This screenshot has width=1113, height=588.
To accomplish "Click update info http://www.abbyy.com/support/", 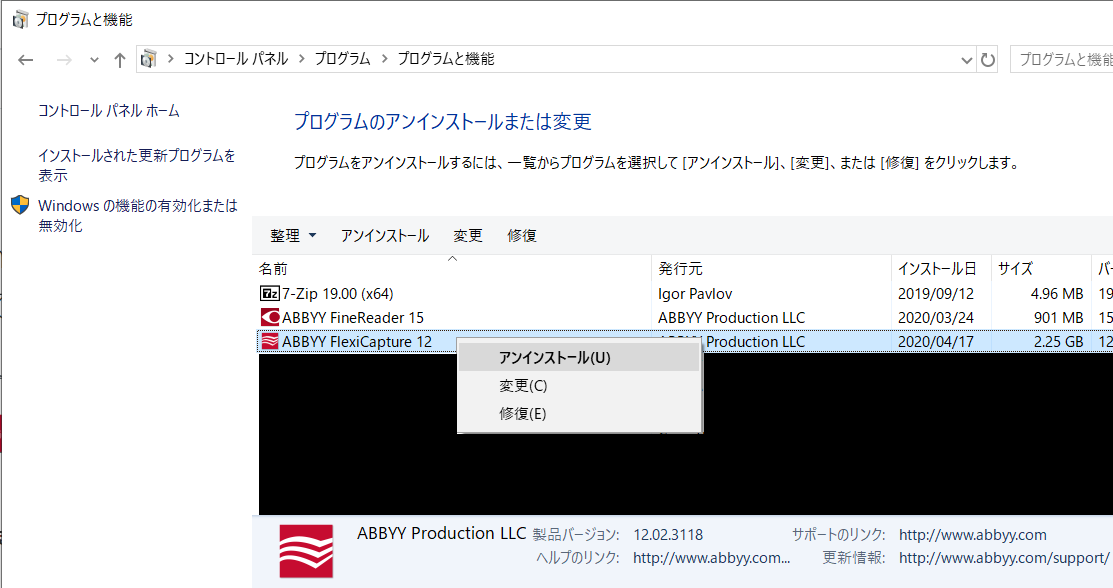I will [1004, 558].
